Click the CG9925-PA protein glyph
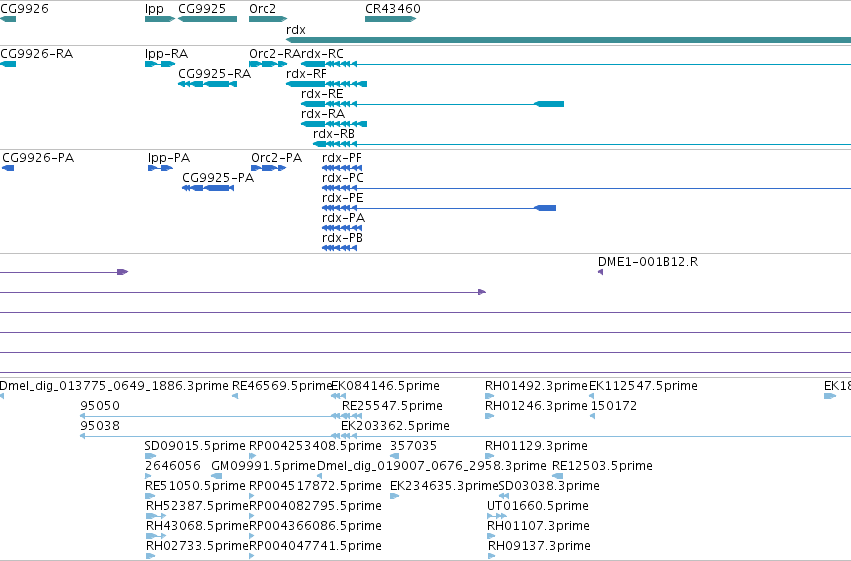 208,188
